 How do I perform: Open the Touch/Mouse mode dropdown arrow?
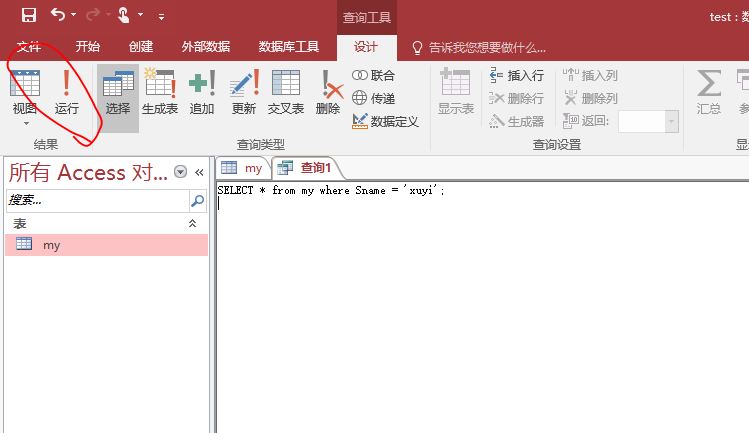(140, 15)
